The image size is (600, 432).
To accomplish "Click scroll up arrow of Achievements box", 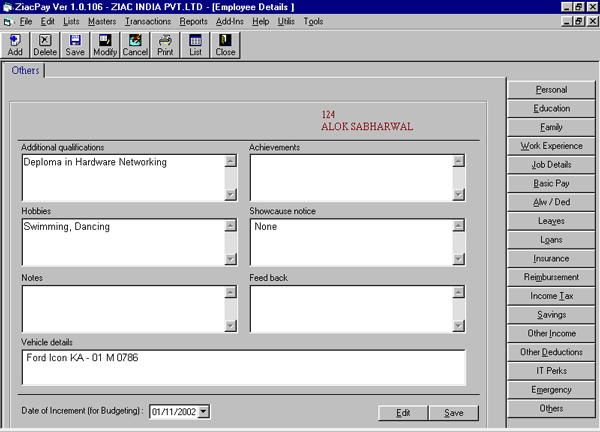I will coord(458,161).
